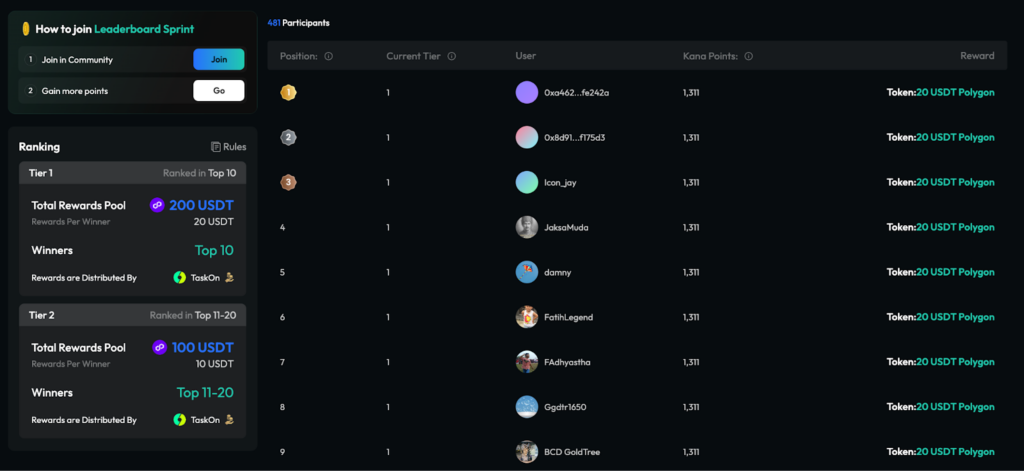Click the Join button for community

(218, 59)
